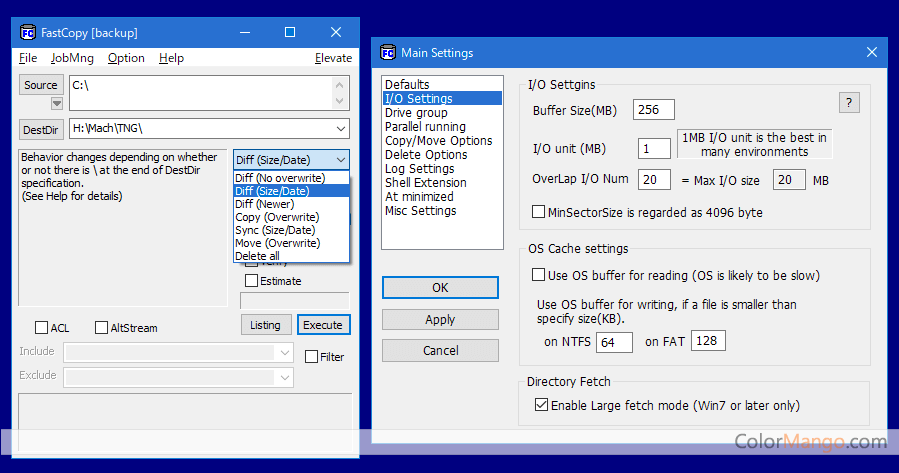This screenshot has width=899, height=473.
Task: Click the Execute button
Action: (323, 325)
